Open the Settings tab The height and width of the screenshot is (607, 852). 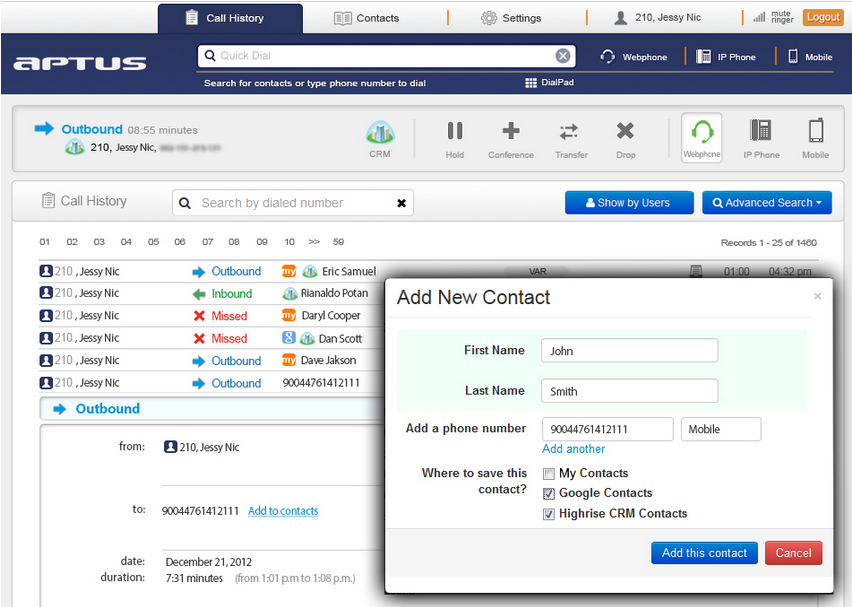coord(511,18)
